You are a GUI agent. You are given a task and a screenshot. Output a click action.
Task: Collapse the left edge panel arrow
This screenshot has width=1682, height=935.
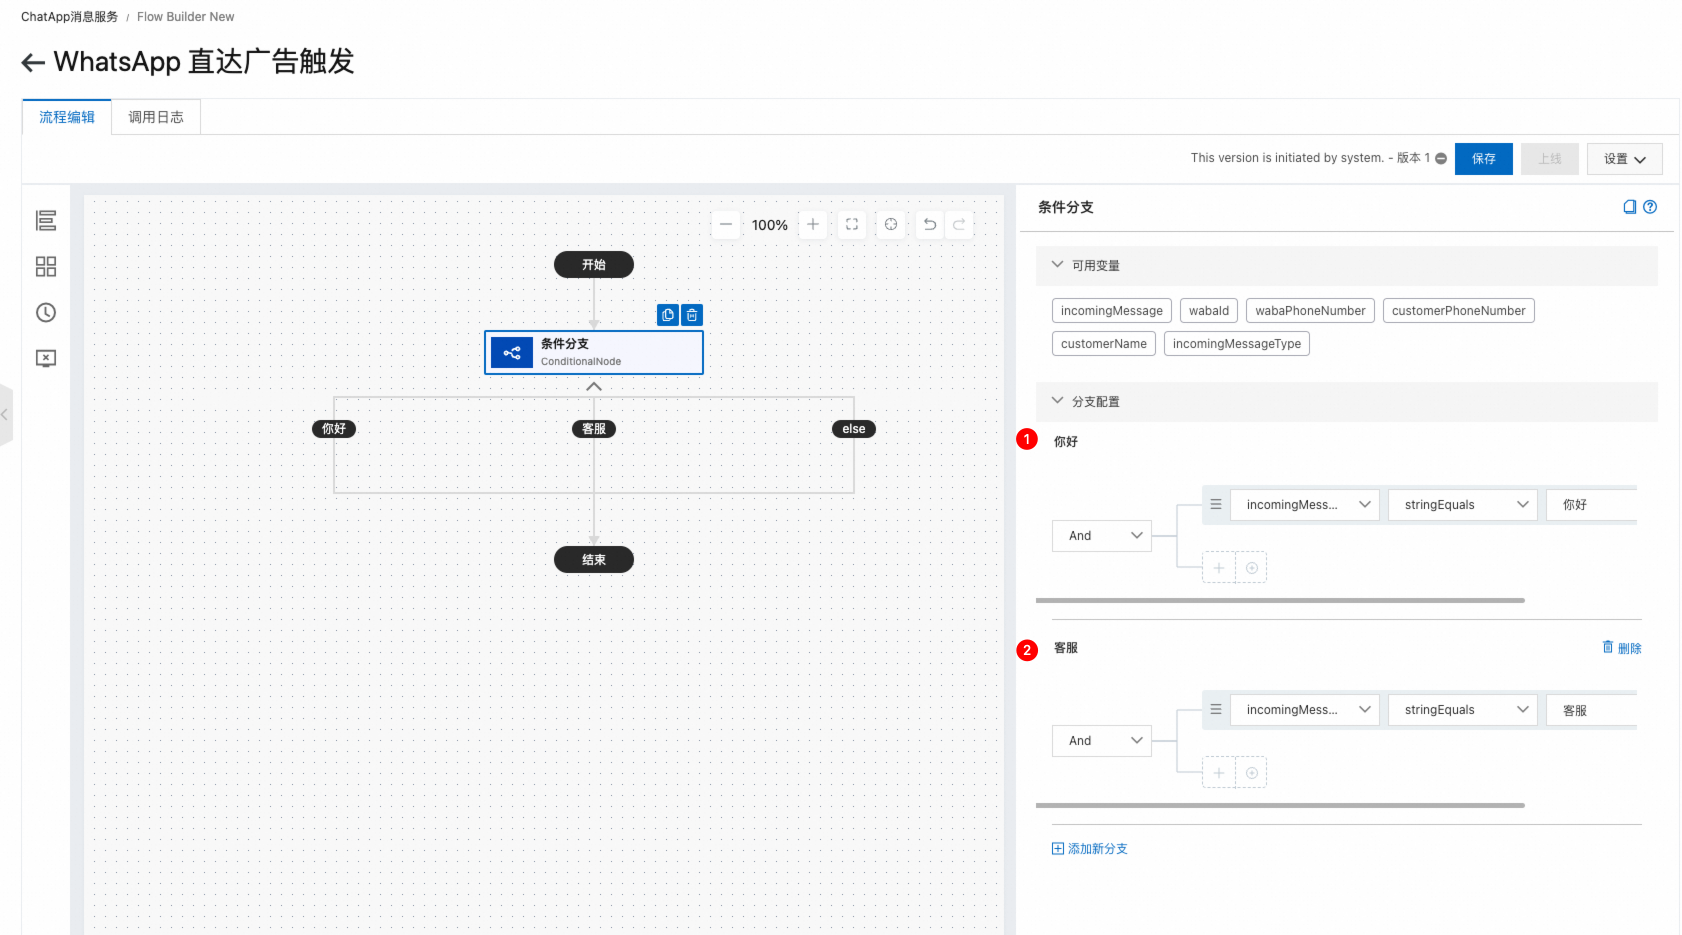[5, 414]
